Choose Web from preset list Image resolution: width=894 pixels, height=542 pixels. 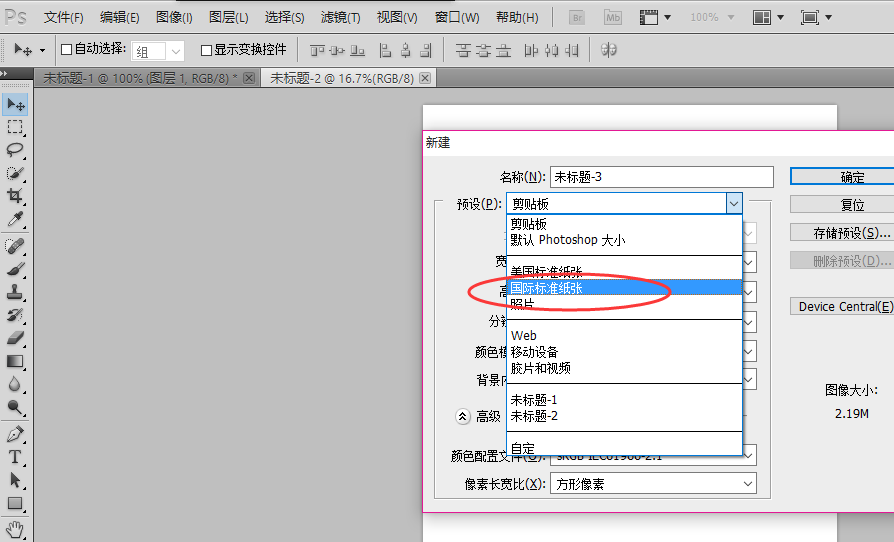pyautogui.click(x=624, y=336)
